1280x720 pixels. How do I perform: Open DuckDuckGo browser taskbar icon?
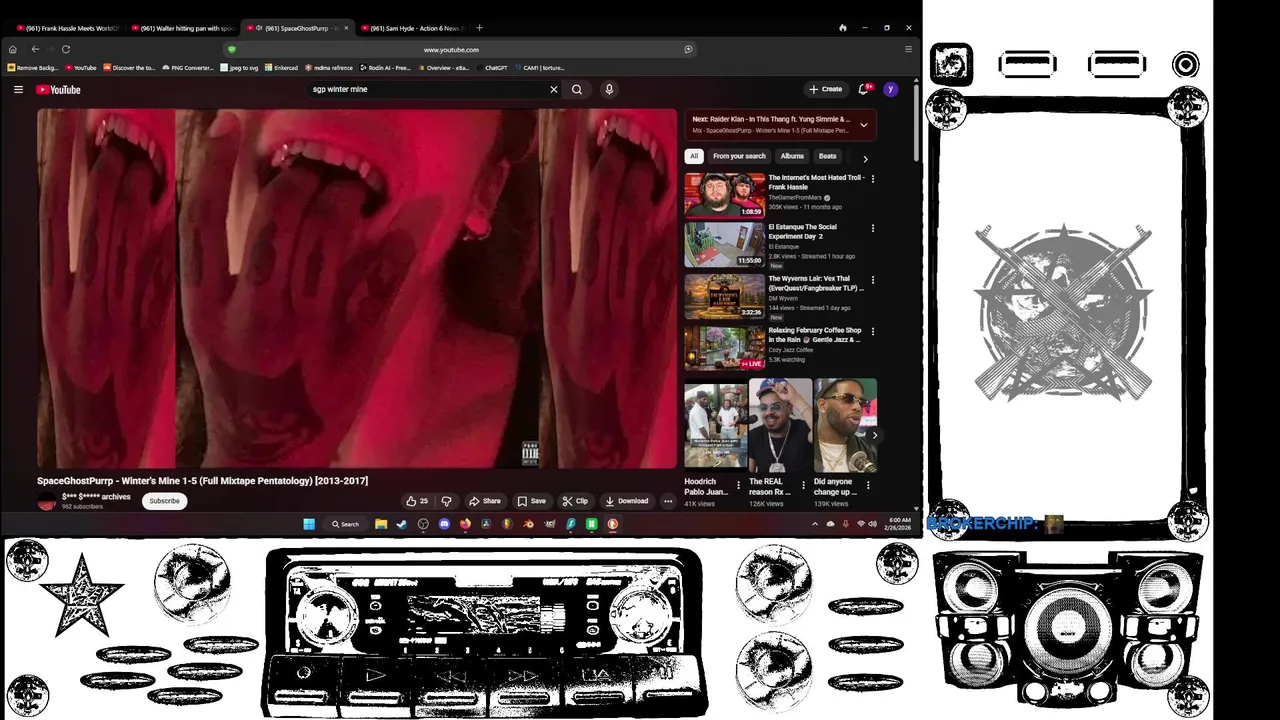612,524
